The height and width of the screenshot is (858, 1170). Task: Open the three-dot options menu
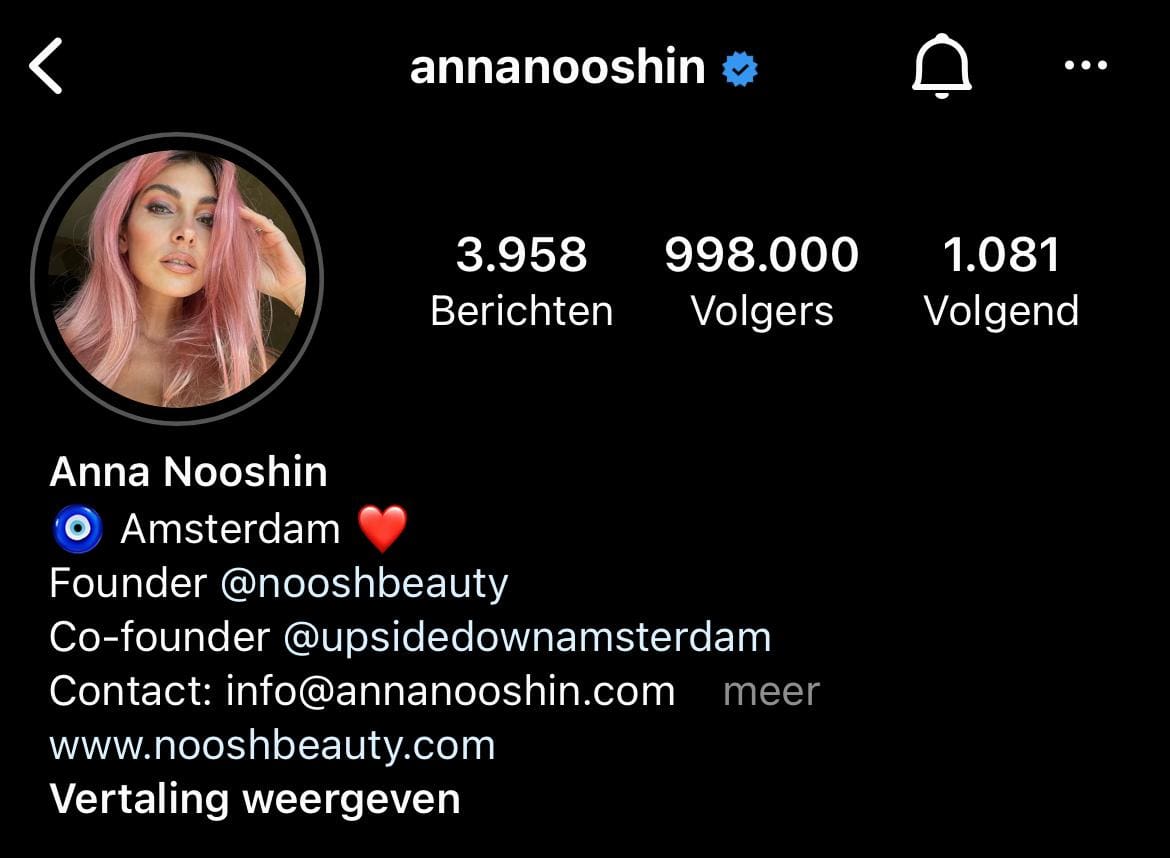[1086, 66]
